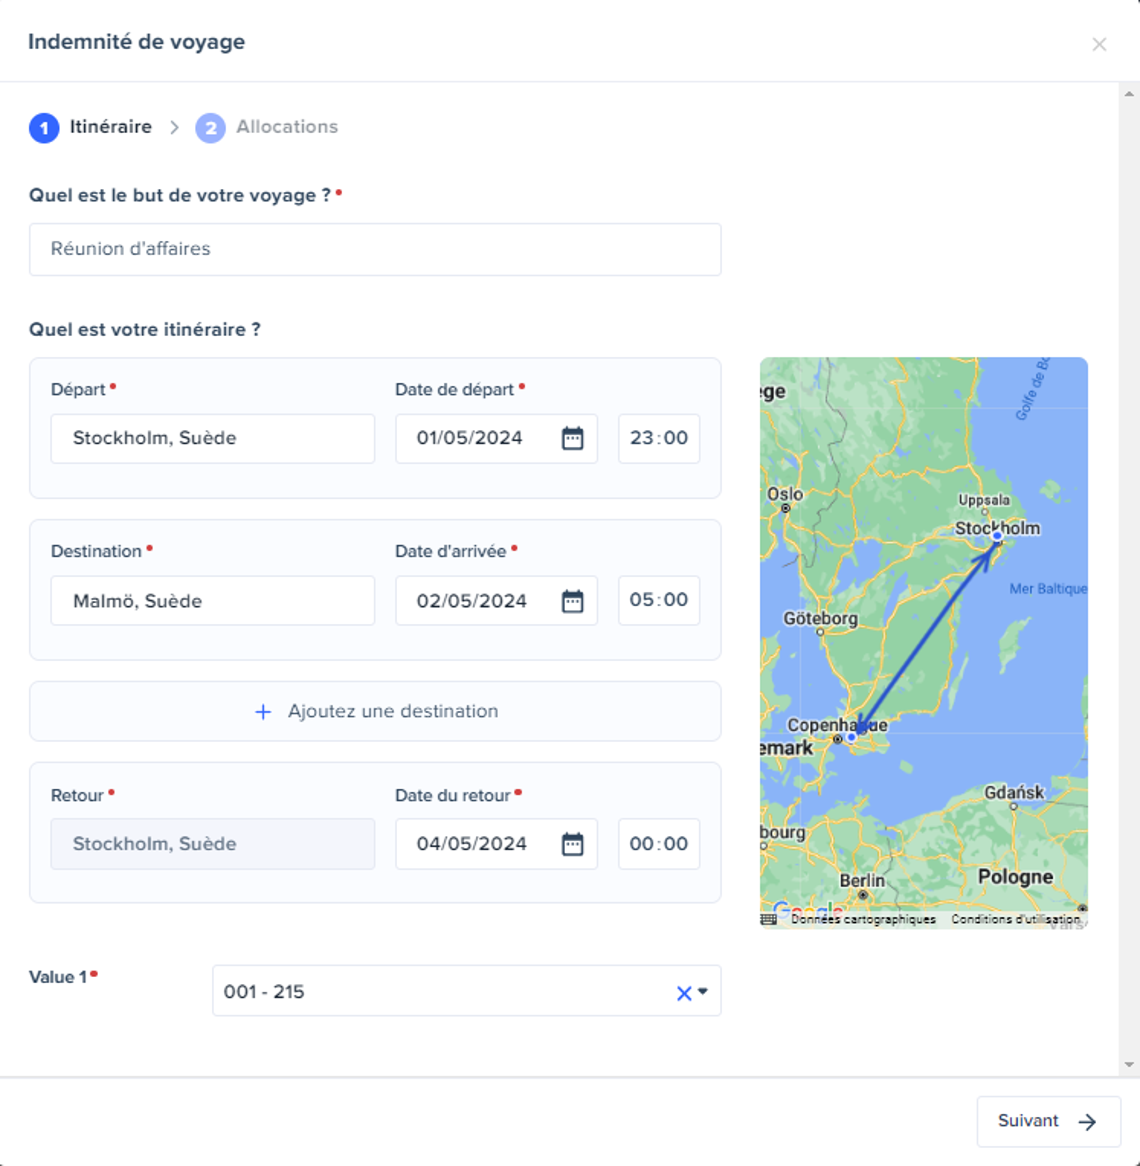Click the step 1 Itinéraire circle
The height and width of the screenshot is (1166, 1140).
[x=44, y=128]
